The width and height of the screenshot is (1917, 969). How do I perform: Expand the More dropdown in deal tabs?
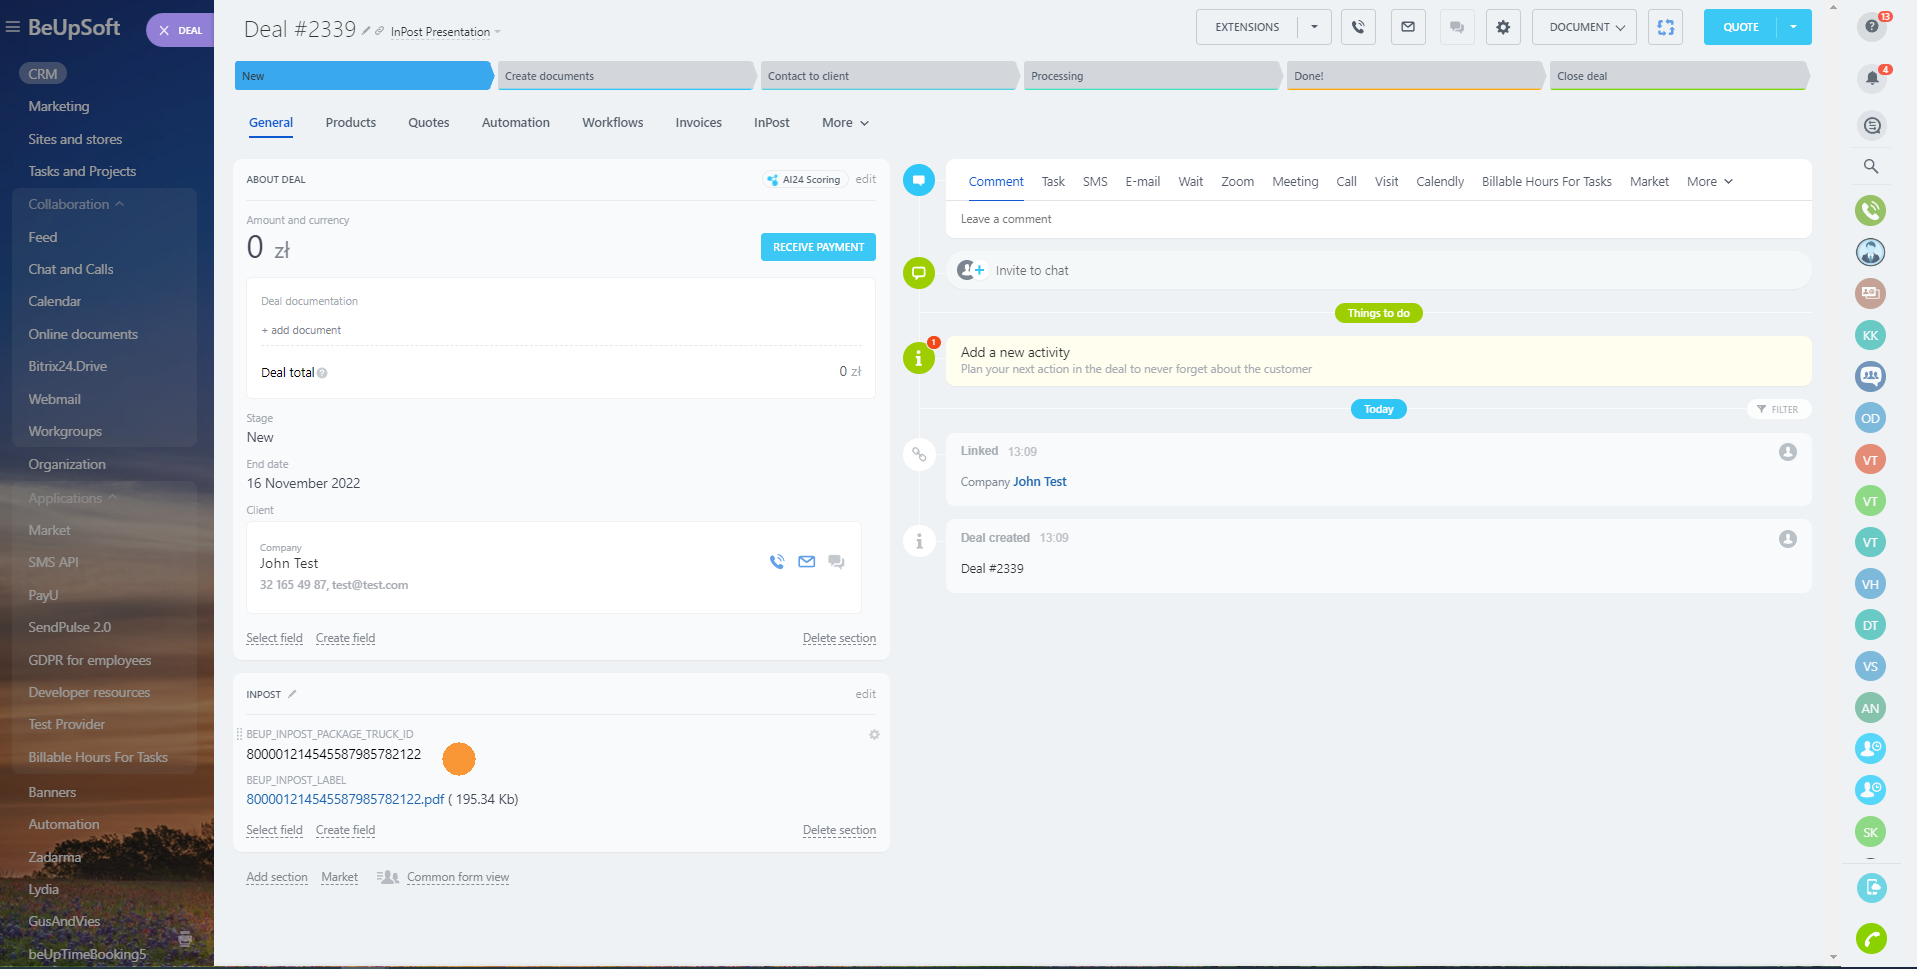coord(845,123)
